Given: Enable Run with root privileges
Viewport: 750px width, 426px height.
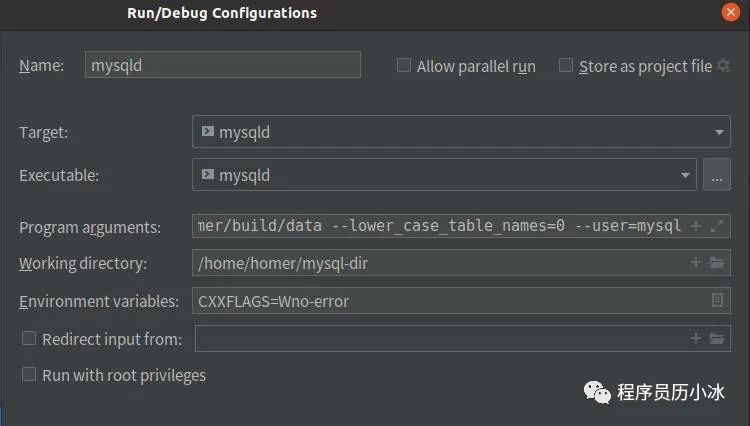Looking at the screenshot, I should click(x=29, y=375).
